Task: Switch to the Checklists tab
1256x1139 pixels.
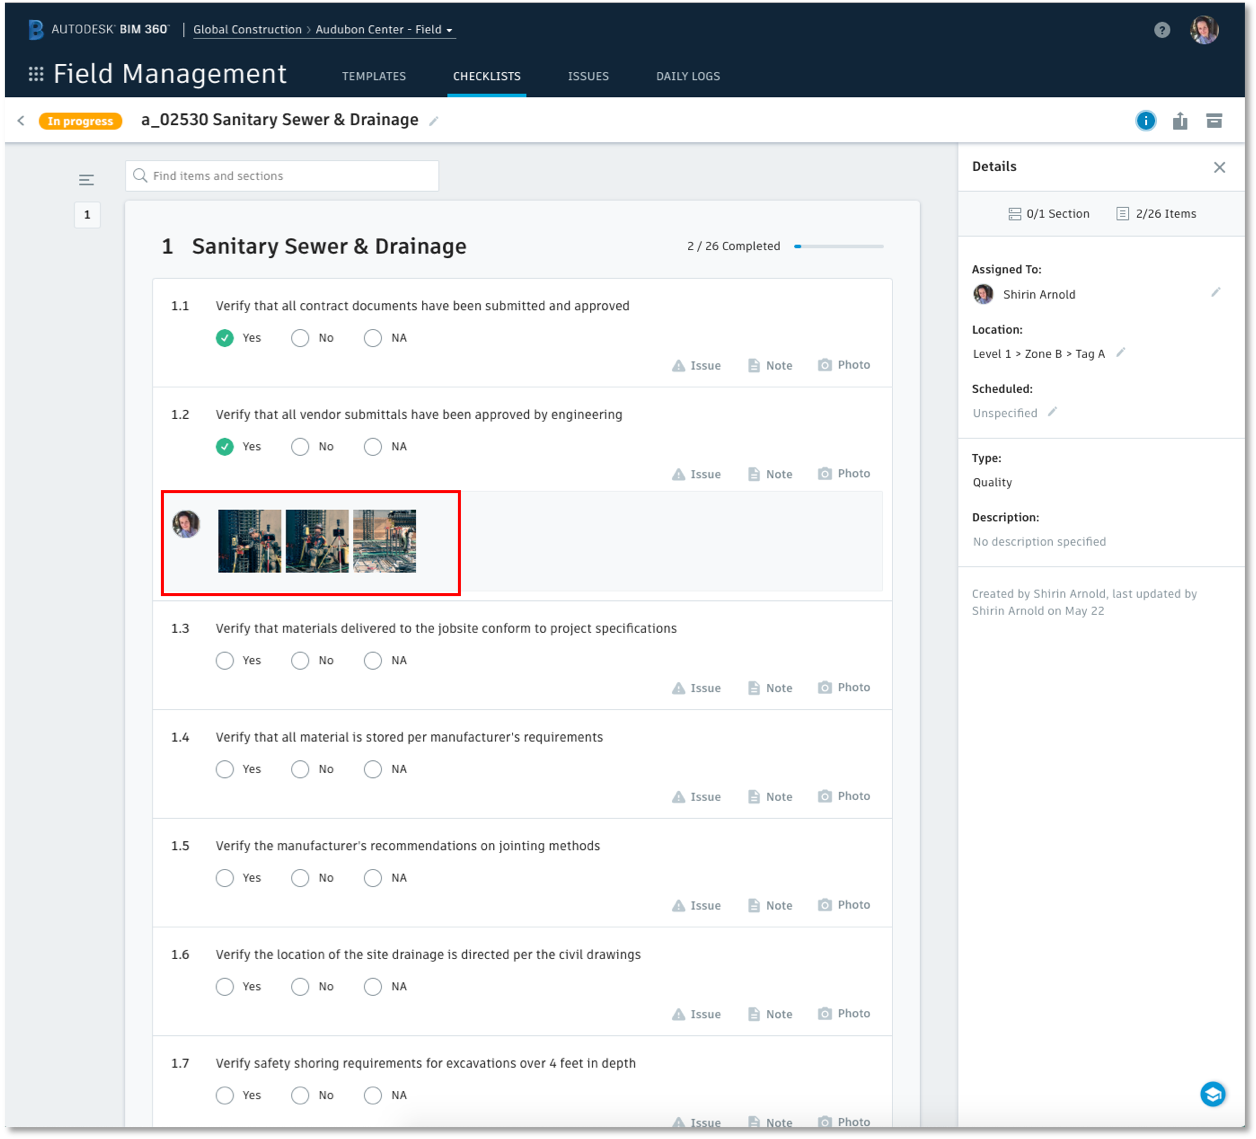Action: [x=487, y=76]
